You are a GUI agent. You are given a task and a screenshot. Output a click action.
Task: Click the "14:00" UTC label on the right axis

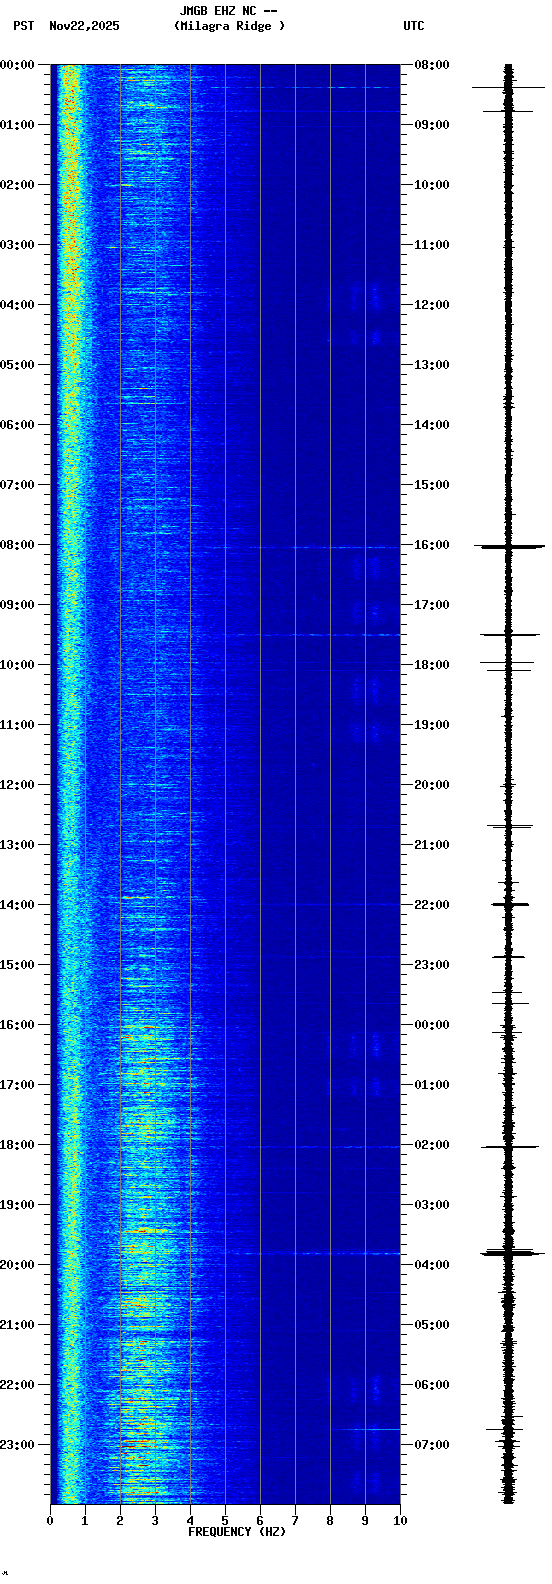[x=432, y=425]
